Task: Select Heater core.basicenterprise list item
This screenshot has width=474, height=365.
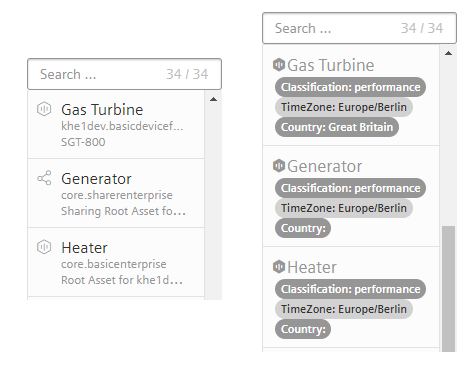Action: coord(116,262)
